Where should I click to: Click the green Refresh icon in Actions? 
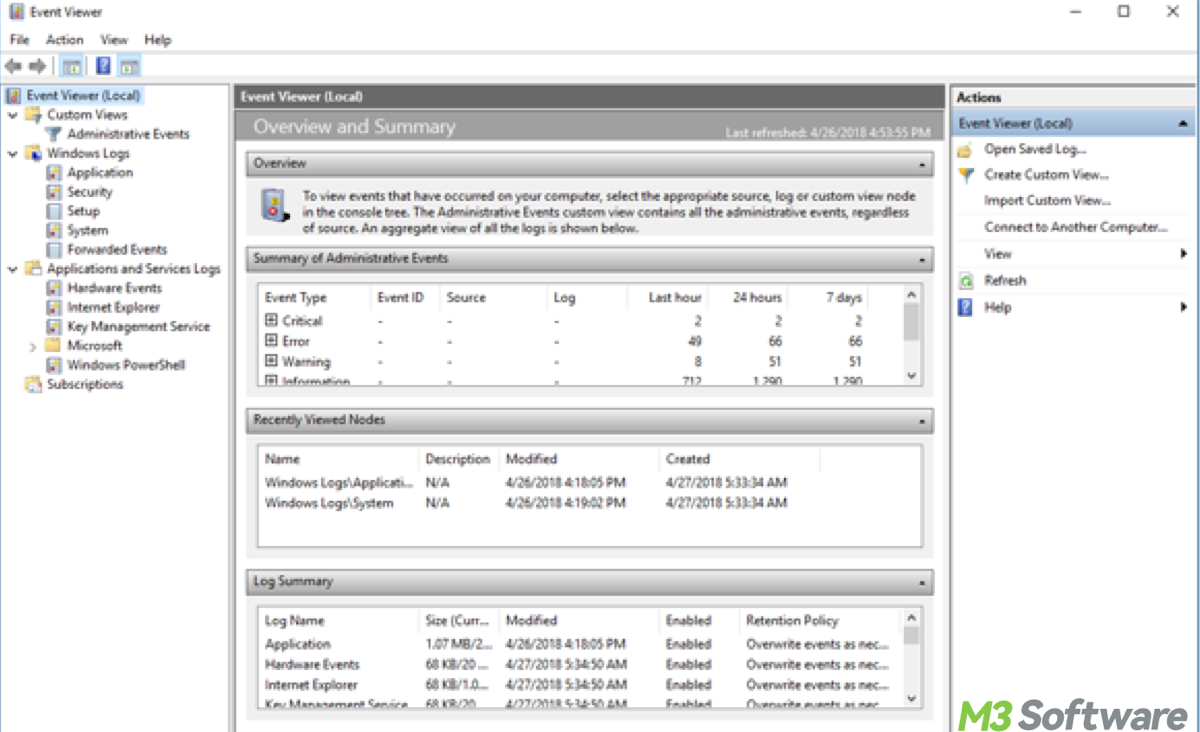pyautogui.click(x=965, y=281)
